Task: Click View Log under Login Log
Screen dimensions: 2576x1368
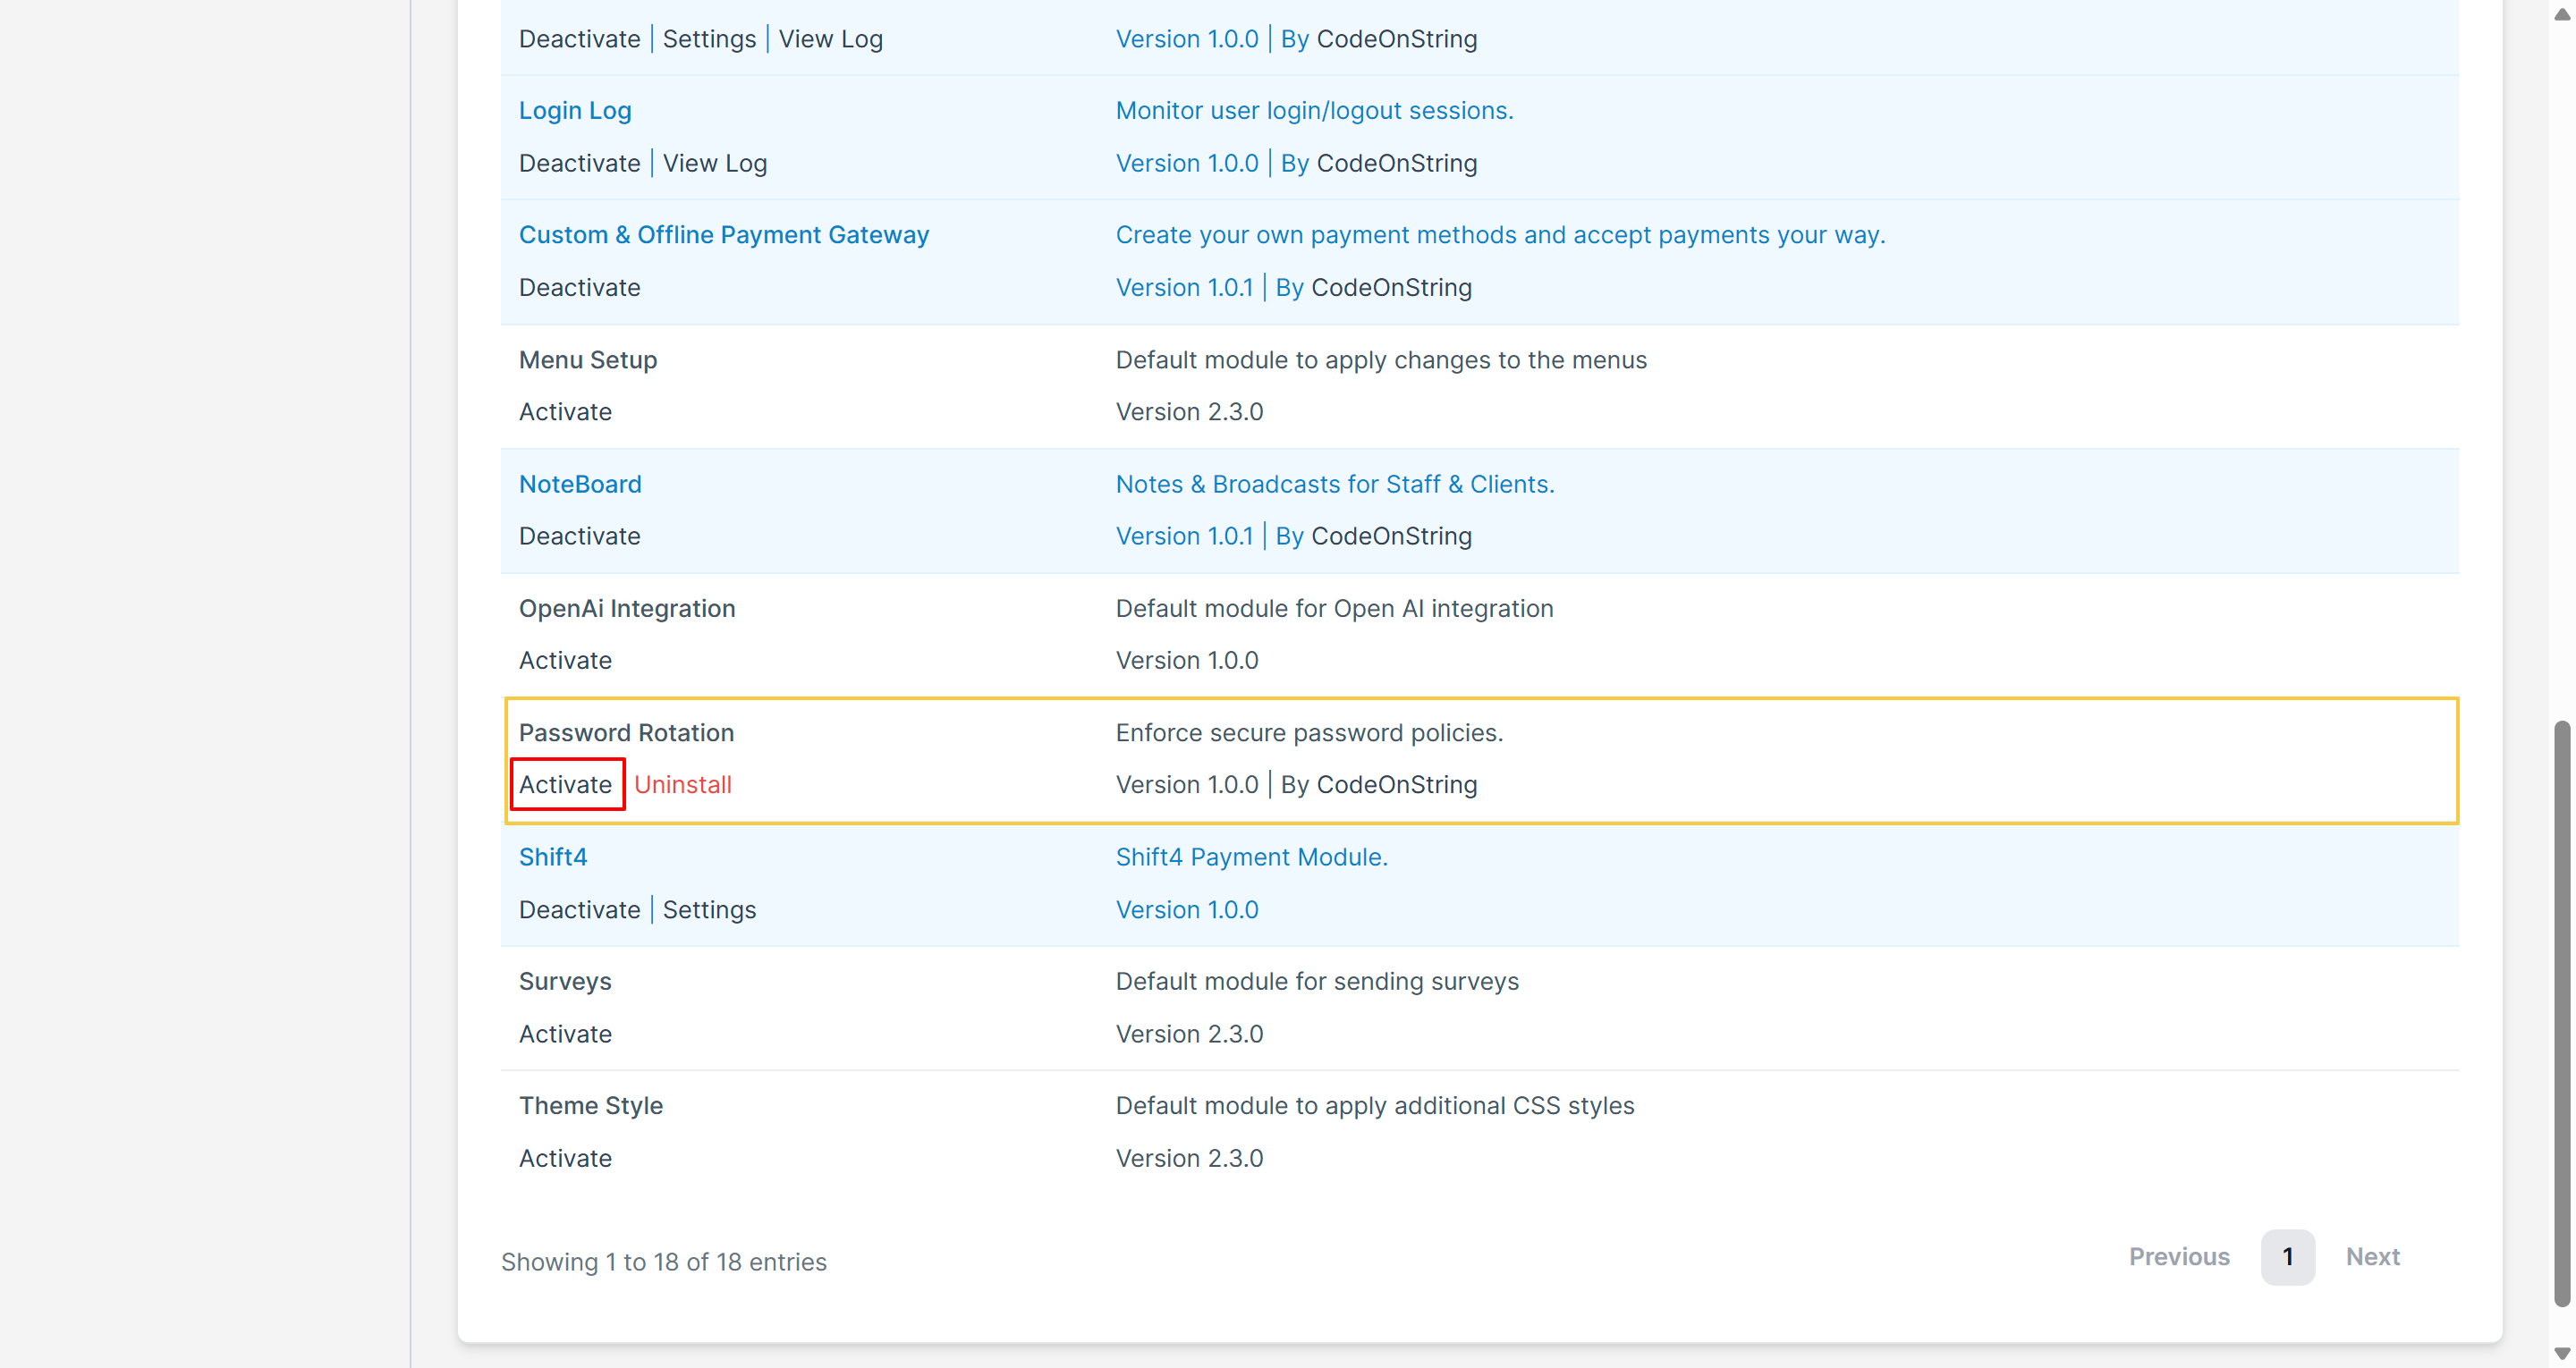Action: click(x=714, y=163)
